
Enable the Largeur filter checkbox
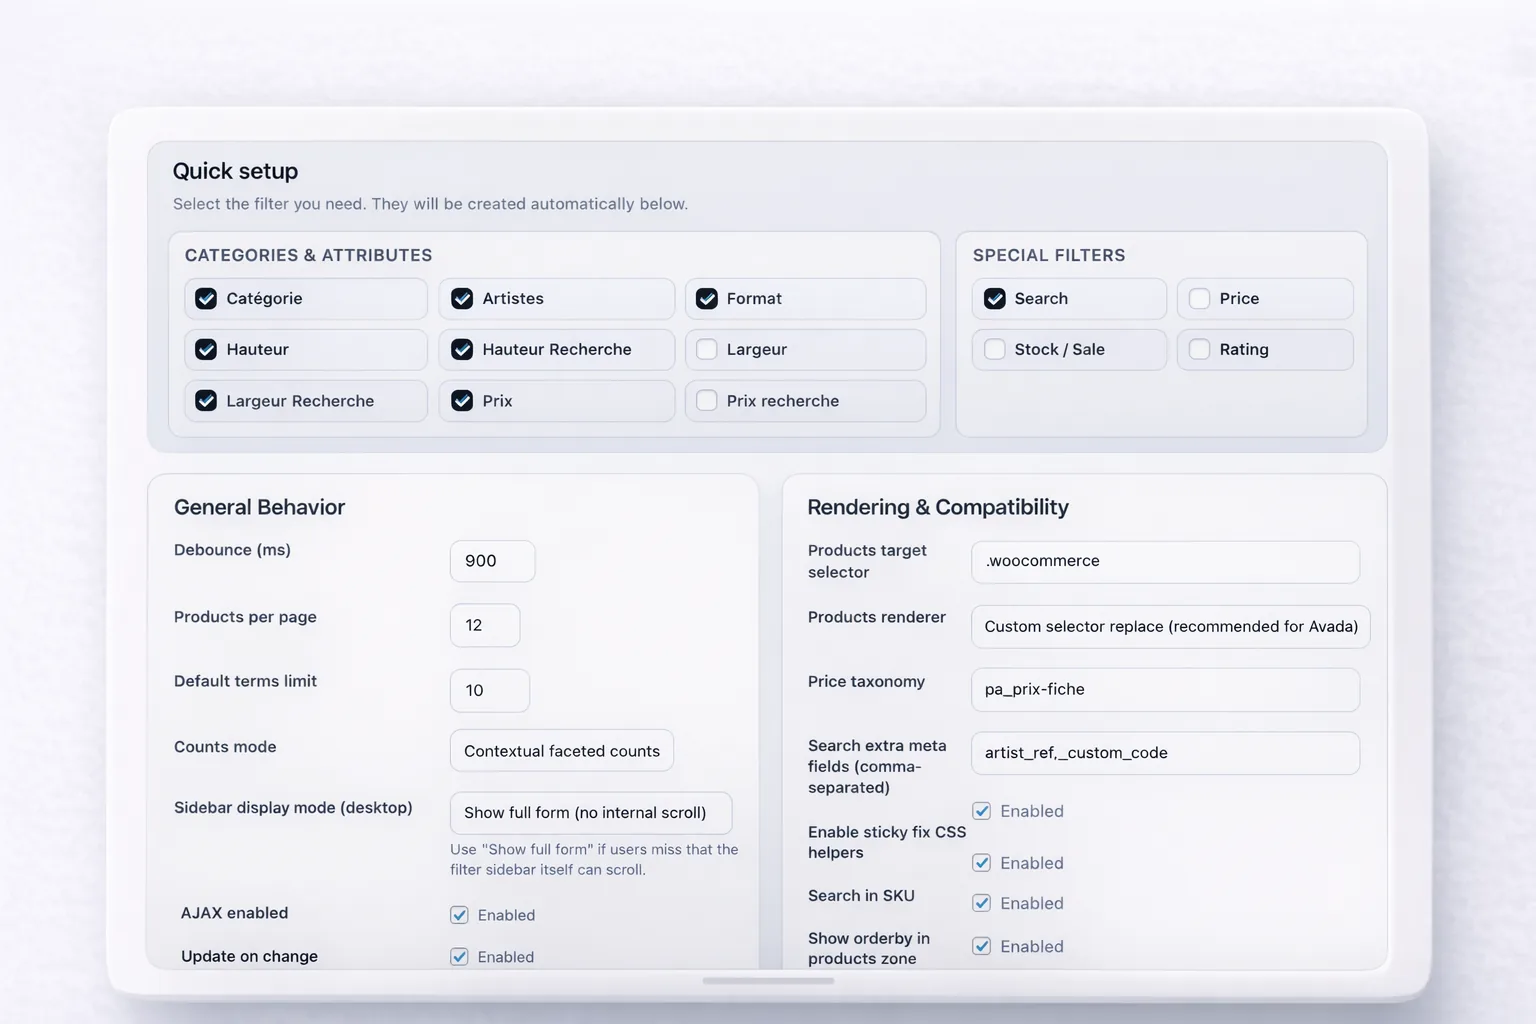click(707, 350)
